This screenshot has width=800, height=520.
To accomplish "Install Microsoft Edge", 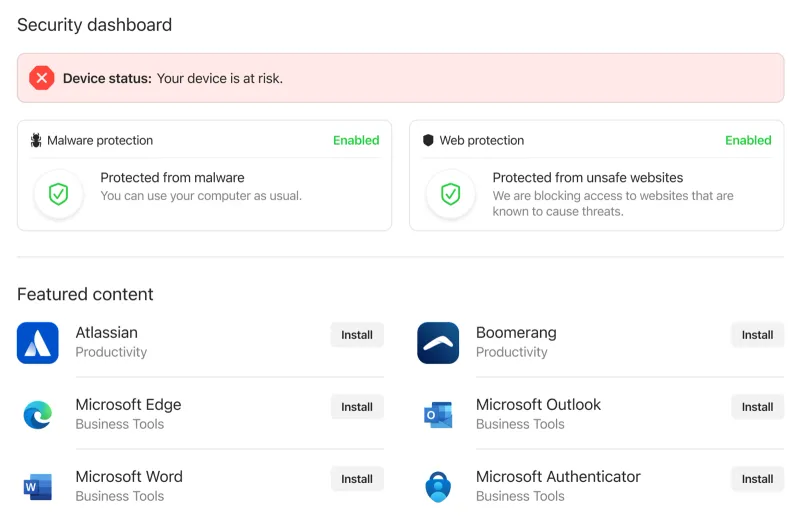I will point(357,407).
